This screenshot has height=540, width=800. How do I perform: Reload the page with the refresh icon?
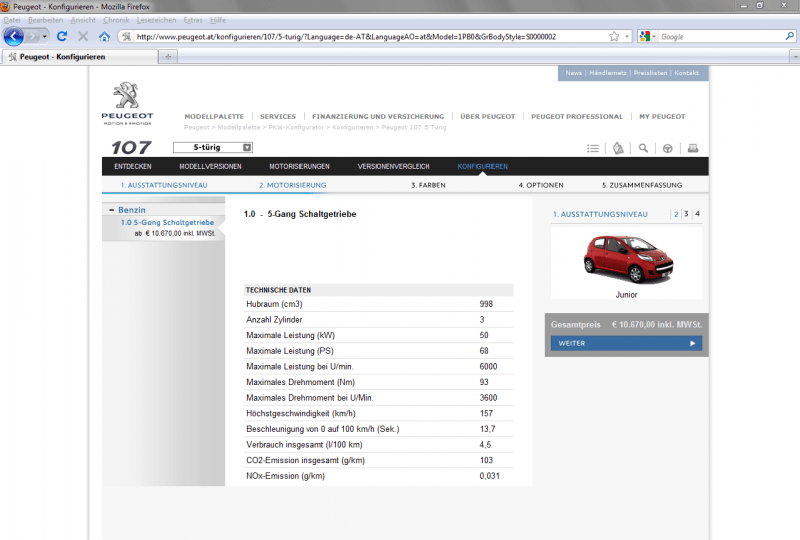pyautogui.click(x=62, y=36)
